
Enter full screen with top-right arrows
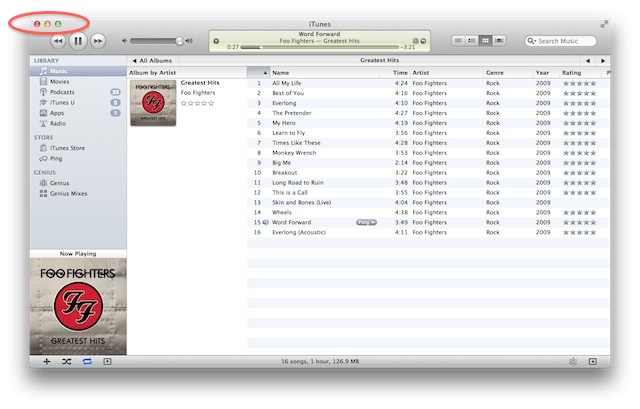coord(604,24)
